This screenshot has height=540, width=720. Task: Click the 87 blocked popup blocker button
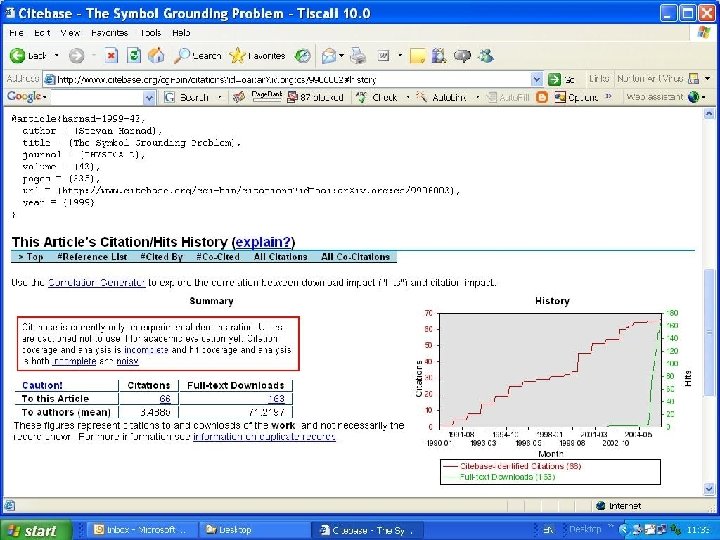pyautogui.click(x=315, y=97)
